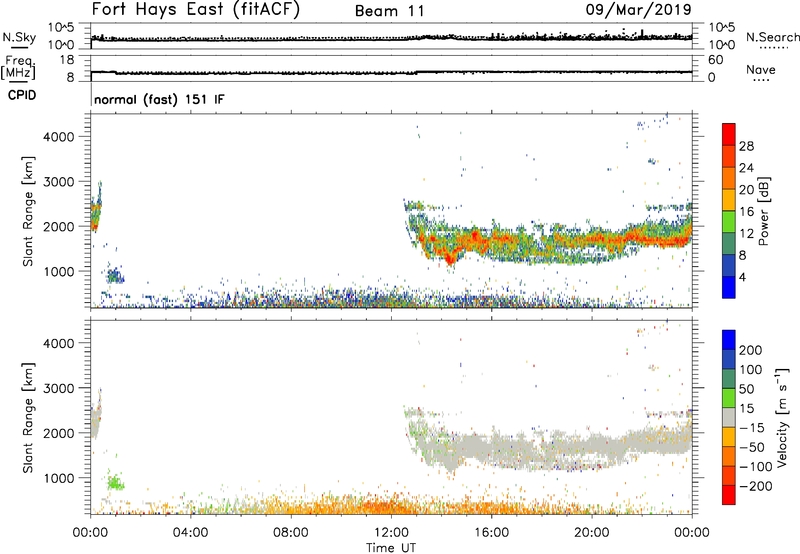Click the power color bar scale
Screen dimensions: 800x554
pyautogui.click(x=729, y=211)
